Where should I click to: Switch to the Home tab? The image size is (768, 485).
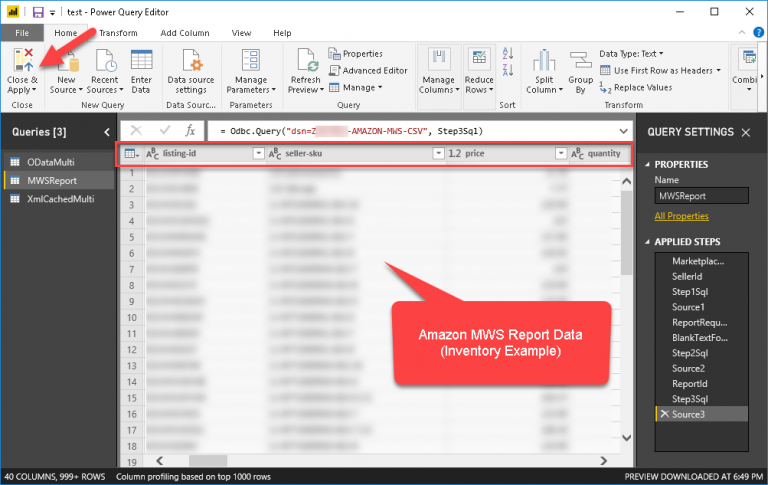[x=66, y=33]
